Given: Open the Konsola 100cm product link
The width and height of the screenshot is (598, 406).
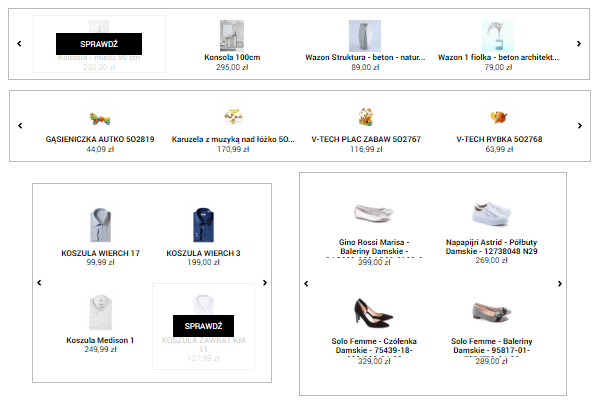Looking at the screenshot, I should point(232,57).
